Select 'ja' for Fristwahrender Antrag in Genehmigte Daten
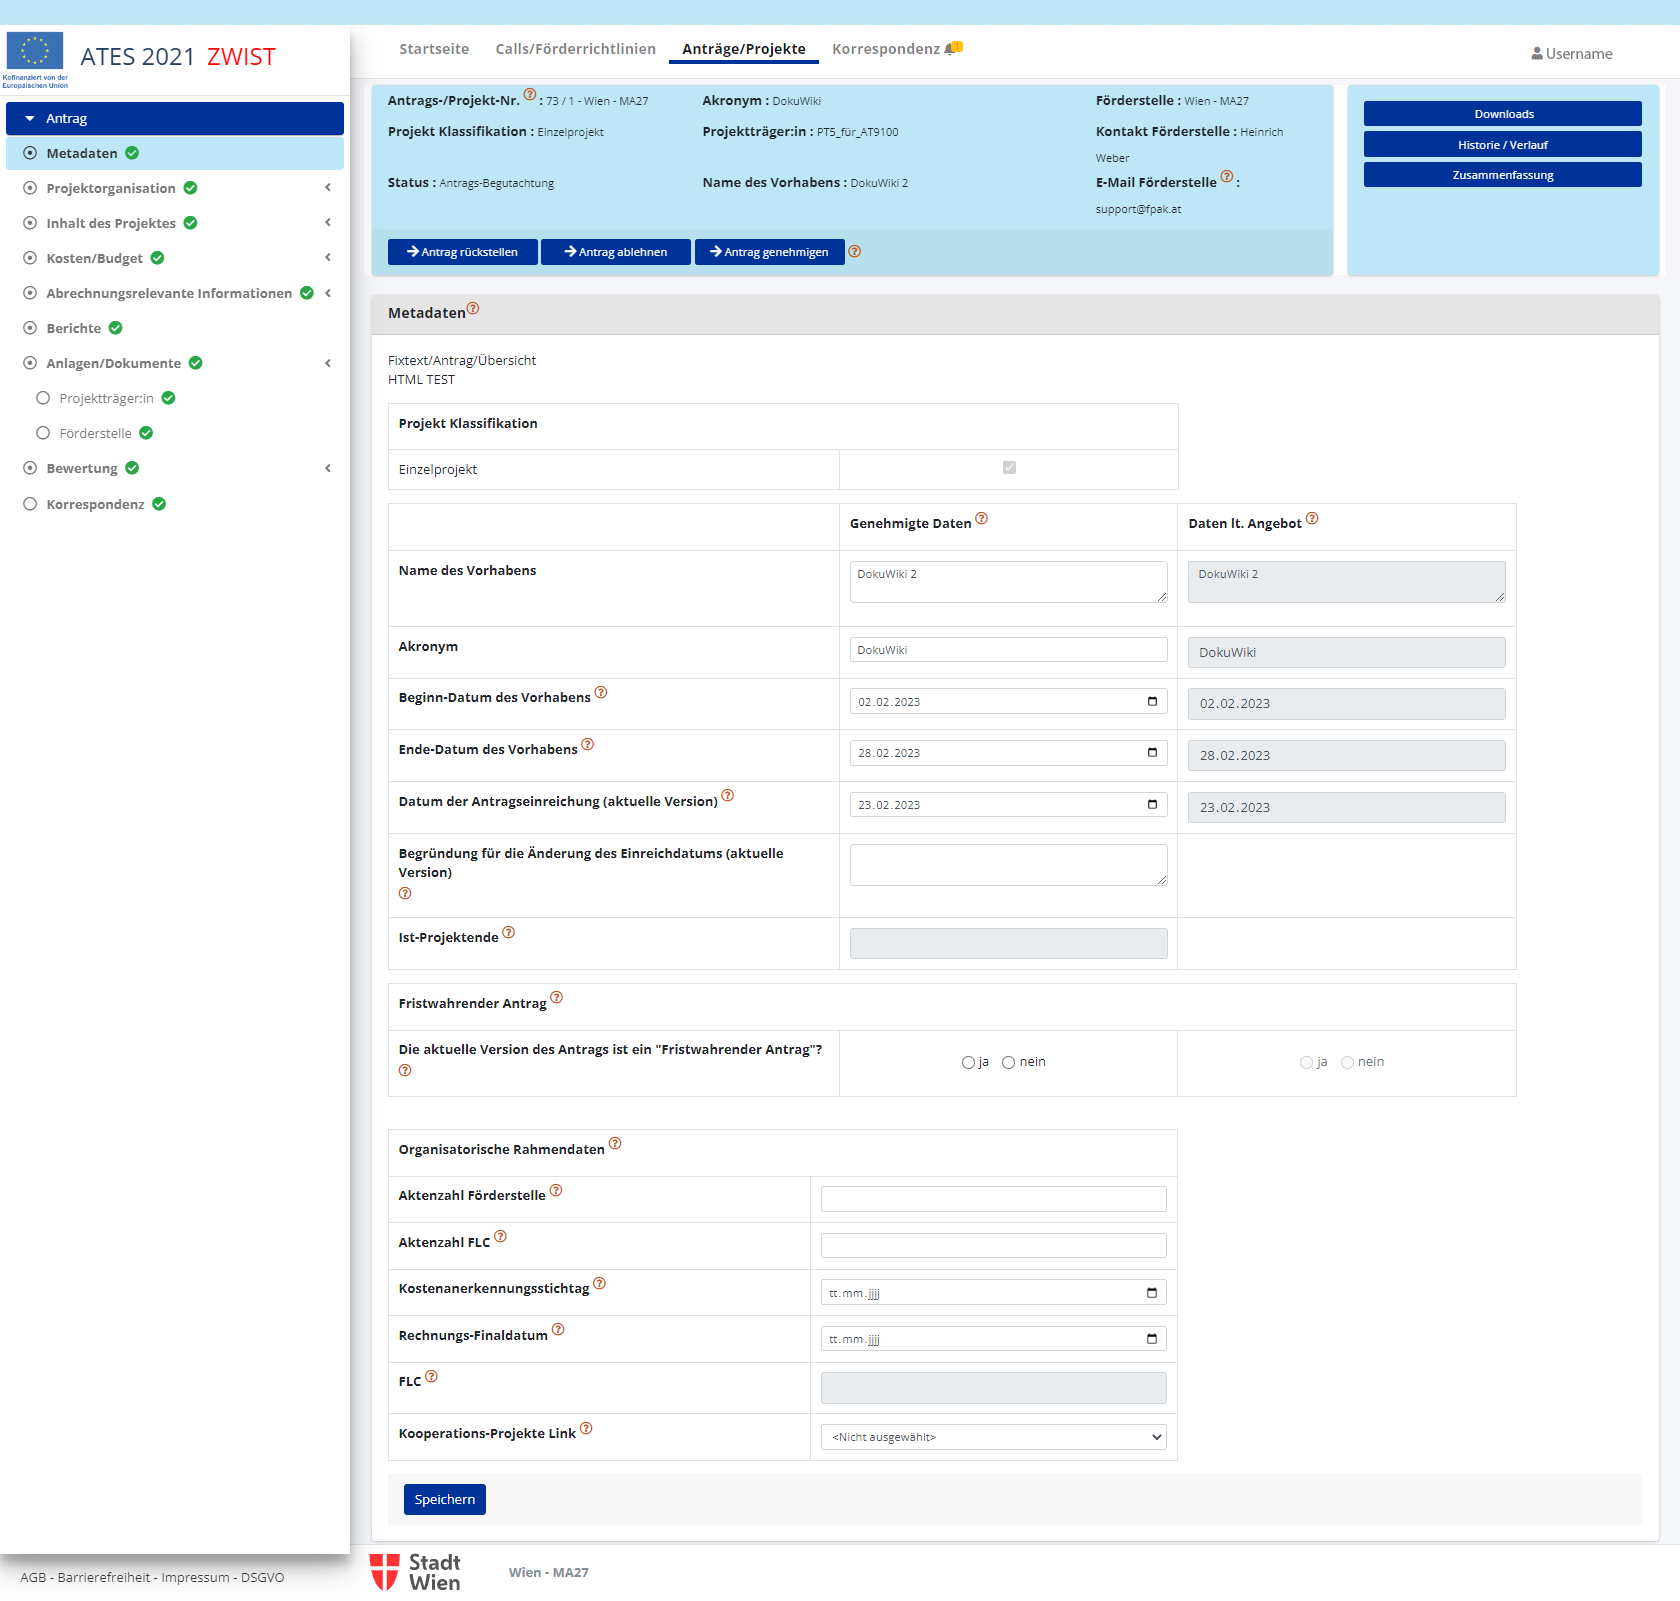This screenshot has width=1680, height=1601. 968,1062
